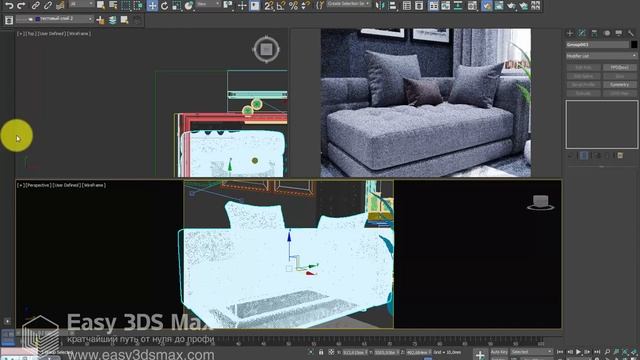Open the Top viewport [+] general menu
The image size is (640, 360).
coord(20,34)
